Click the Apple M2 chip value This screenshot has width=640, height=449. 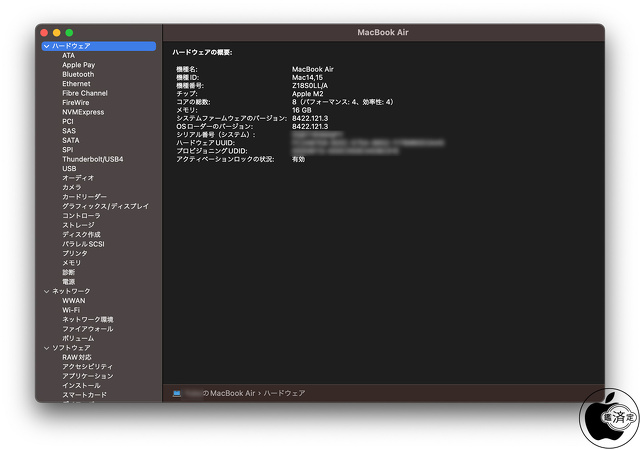click(x=307, y=94)
